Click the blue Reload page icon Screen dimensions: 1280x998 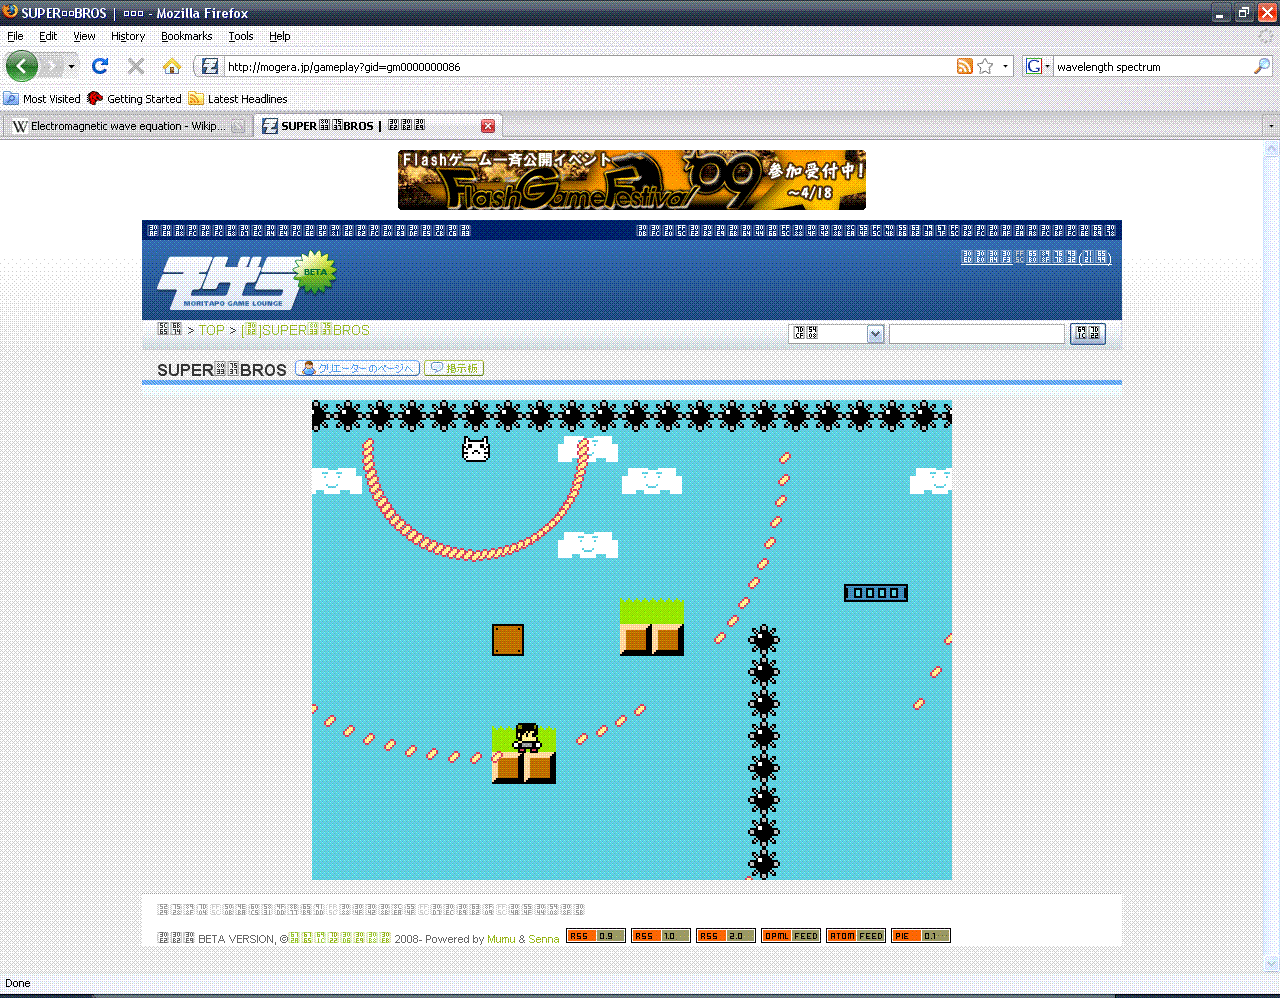pos(99,66)
